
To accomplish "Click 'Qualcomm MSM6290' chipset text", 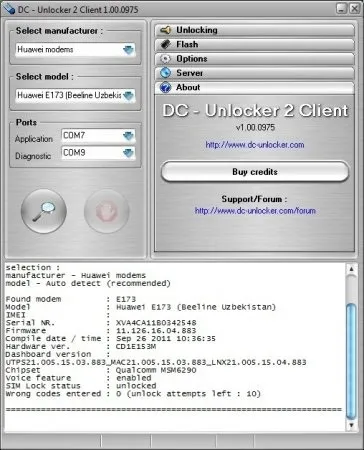I will pyautogui.click(x=156, y=370).
